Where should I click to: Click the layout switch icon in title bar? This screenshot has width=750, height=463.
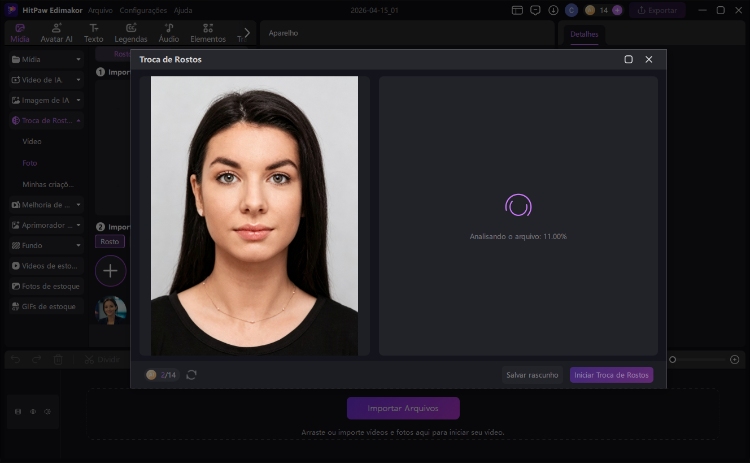pyautogui.click(x=517, y=10)
